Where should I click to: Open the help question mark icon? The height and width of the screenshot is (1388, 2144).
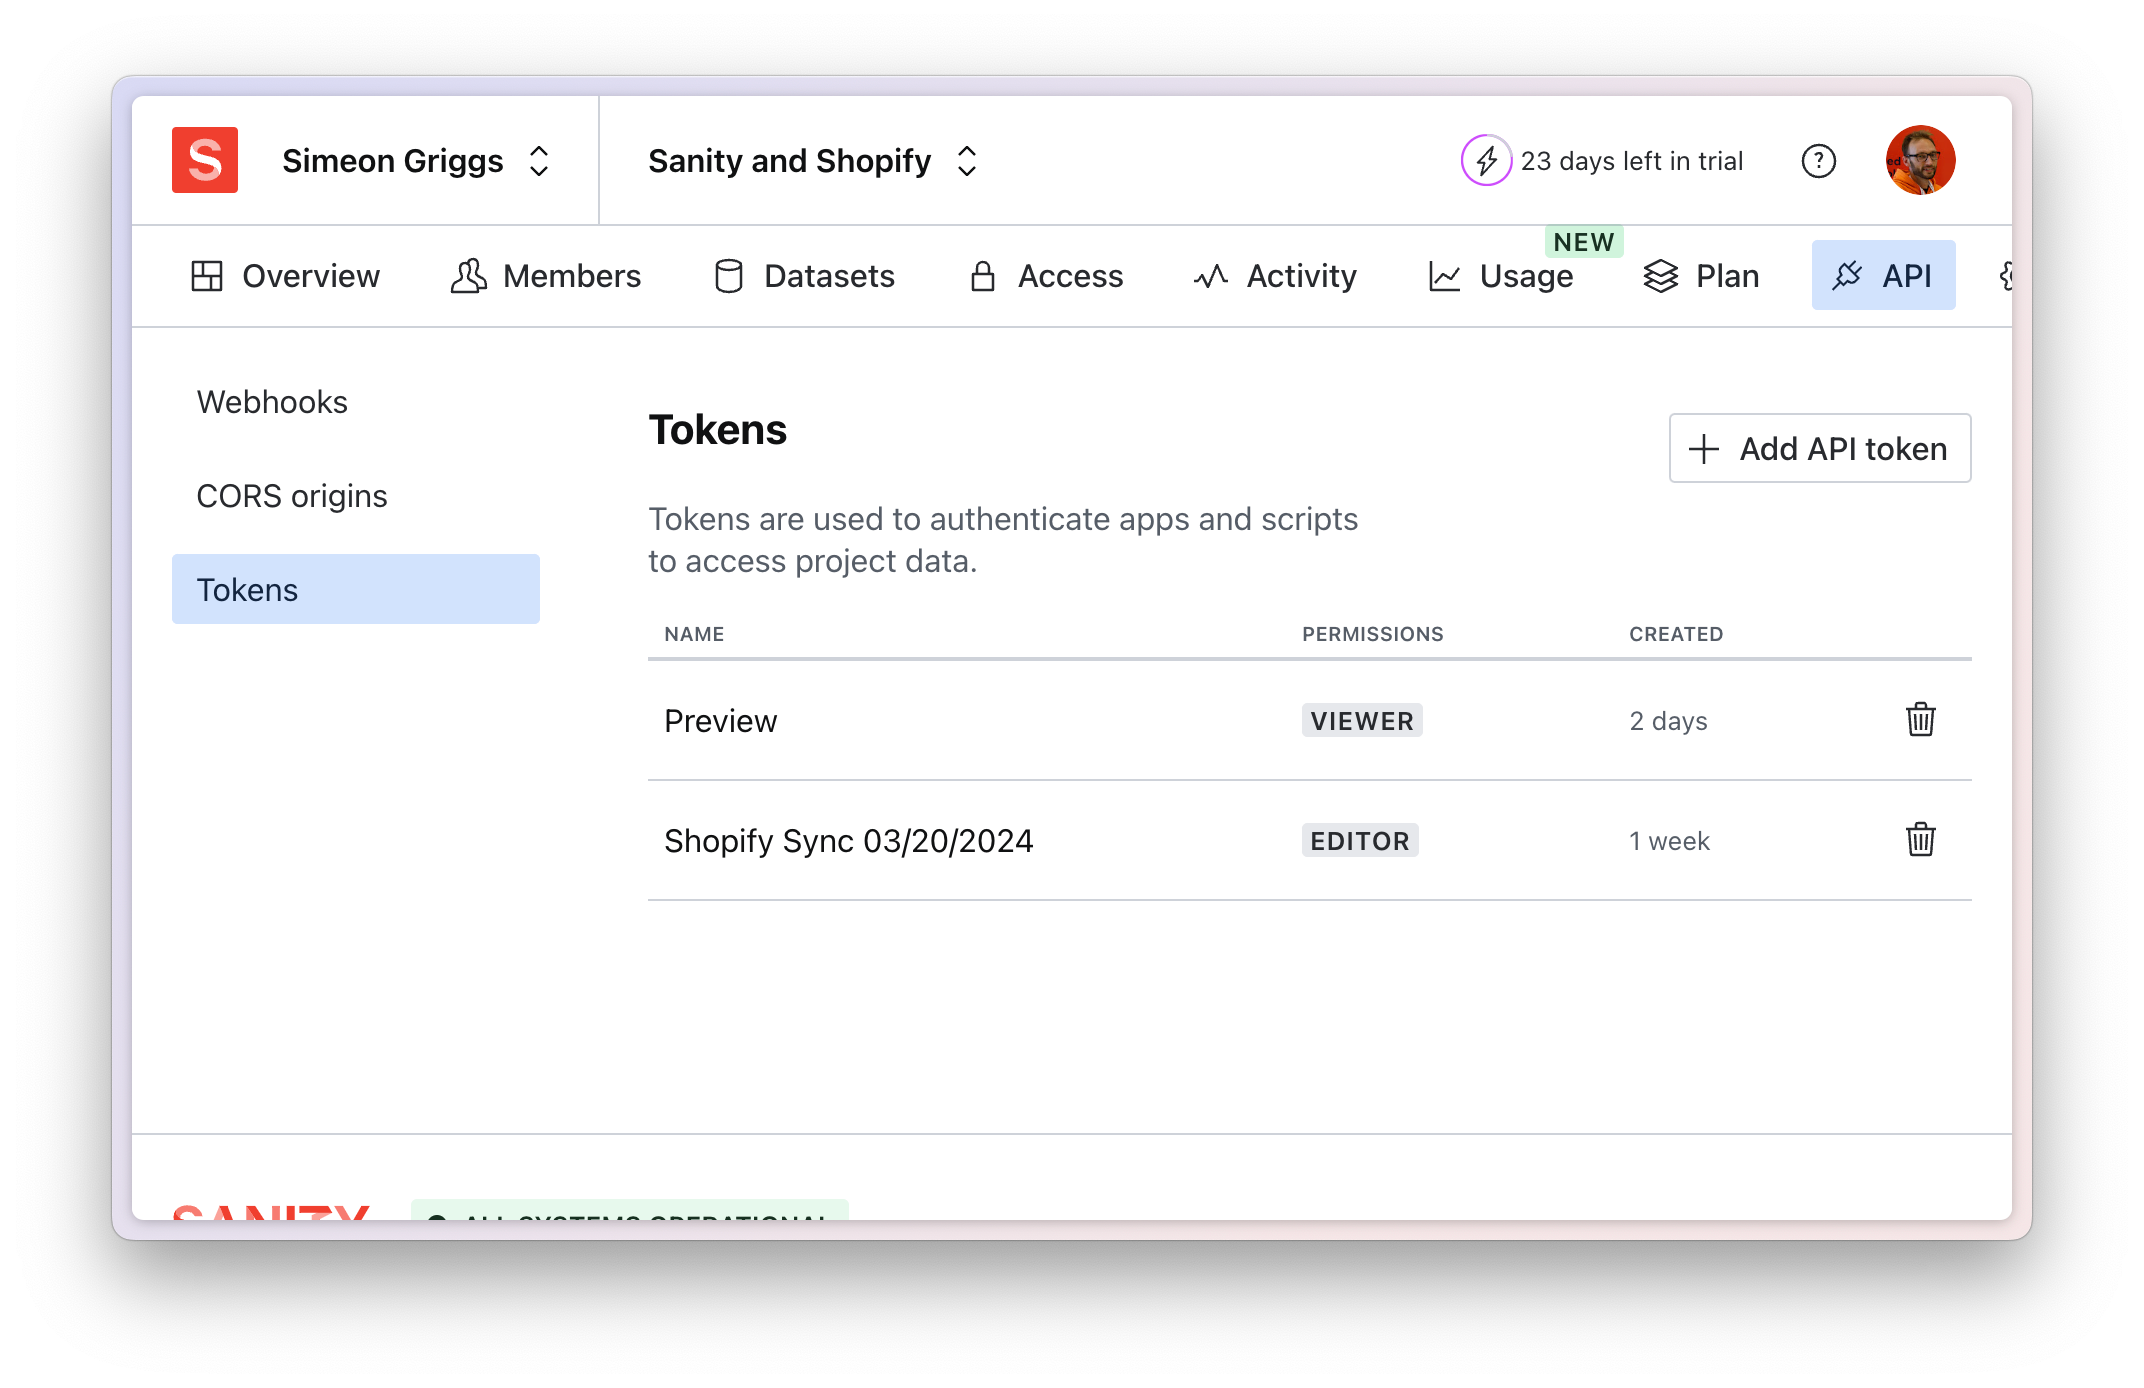[1818, 161]
